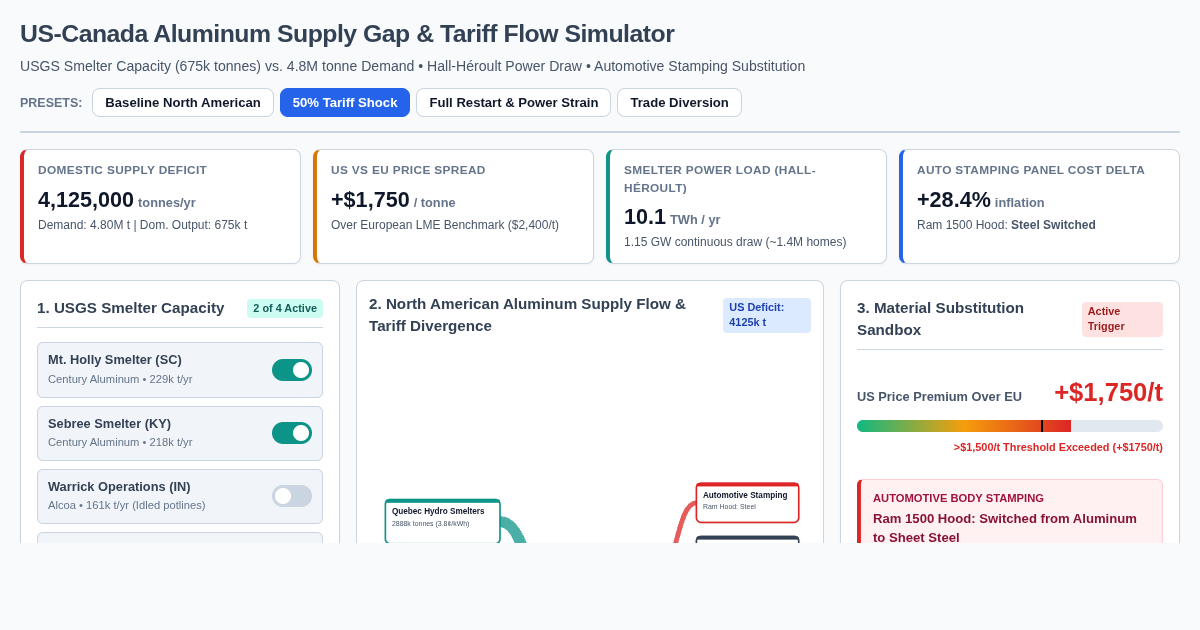This screenshot has width=1200, height=630.
Task: Click Over European LME Benchmark subtext
Action: click(x=445, y=225)
